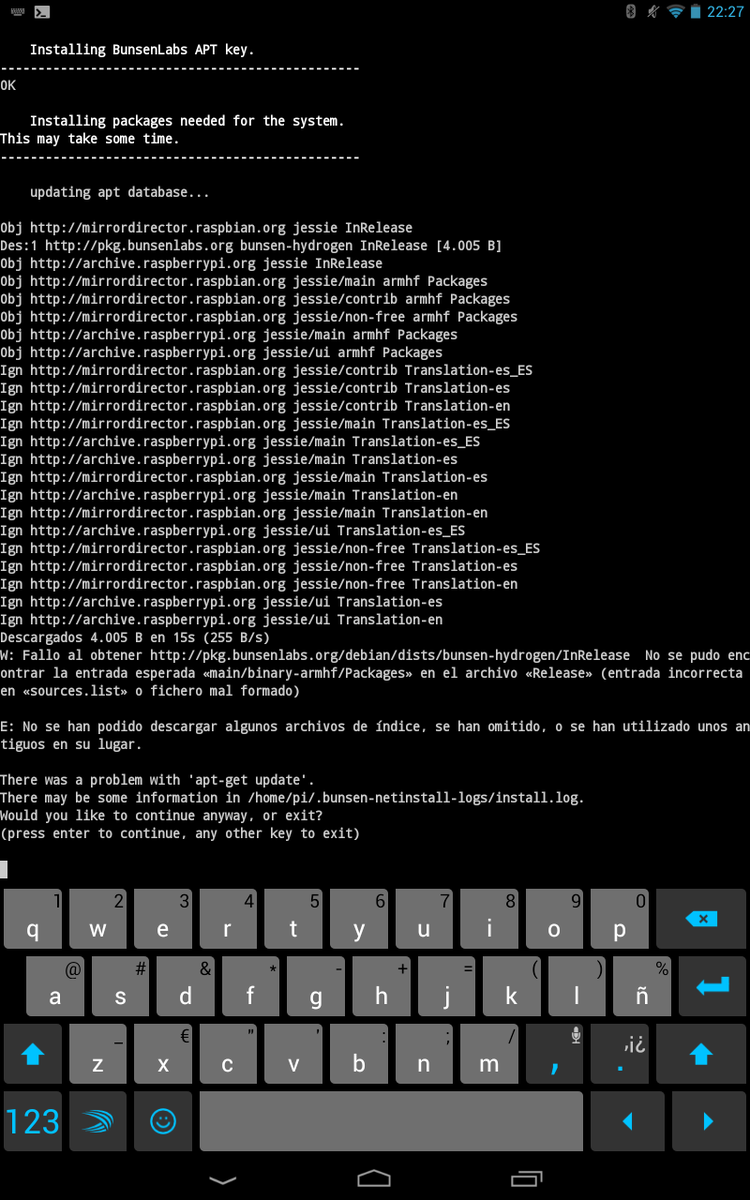750x1200 pixels.
Task: Tap the x key
Action: [163, 1053]
